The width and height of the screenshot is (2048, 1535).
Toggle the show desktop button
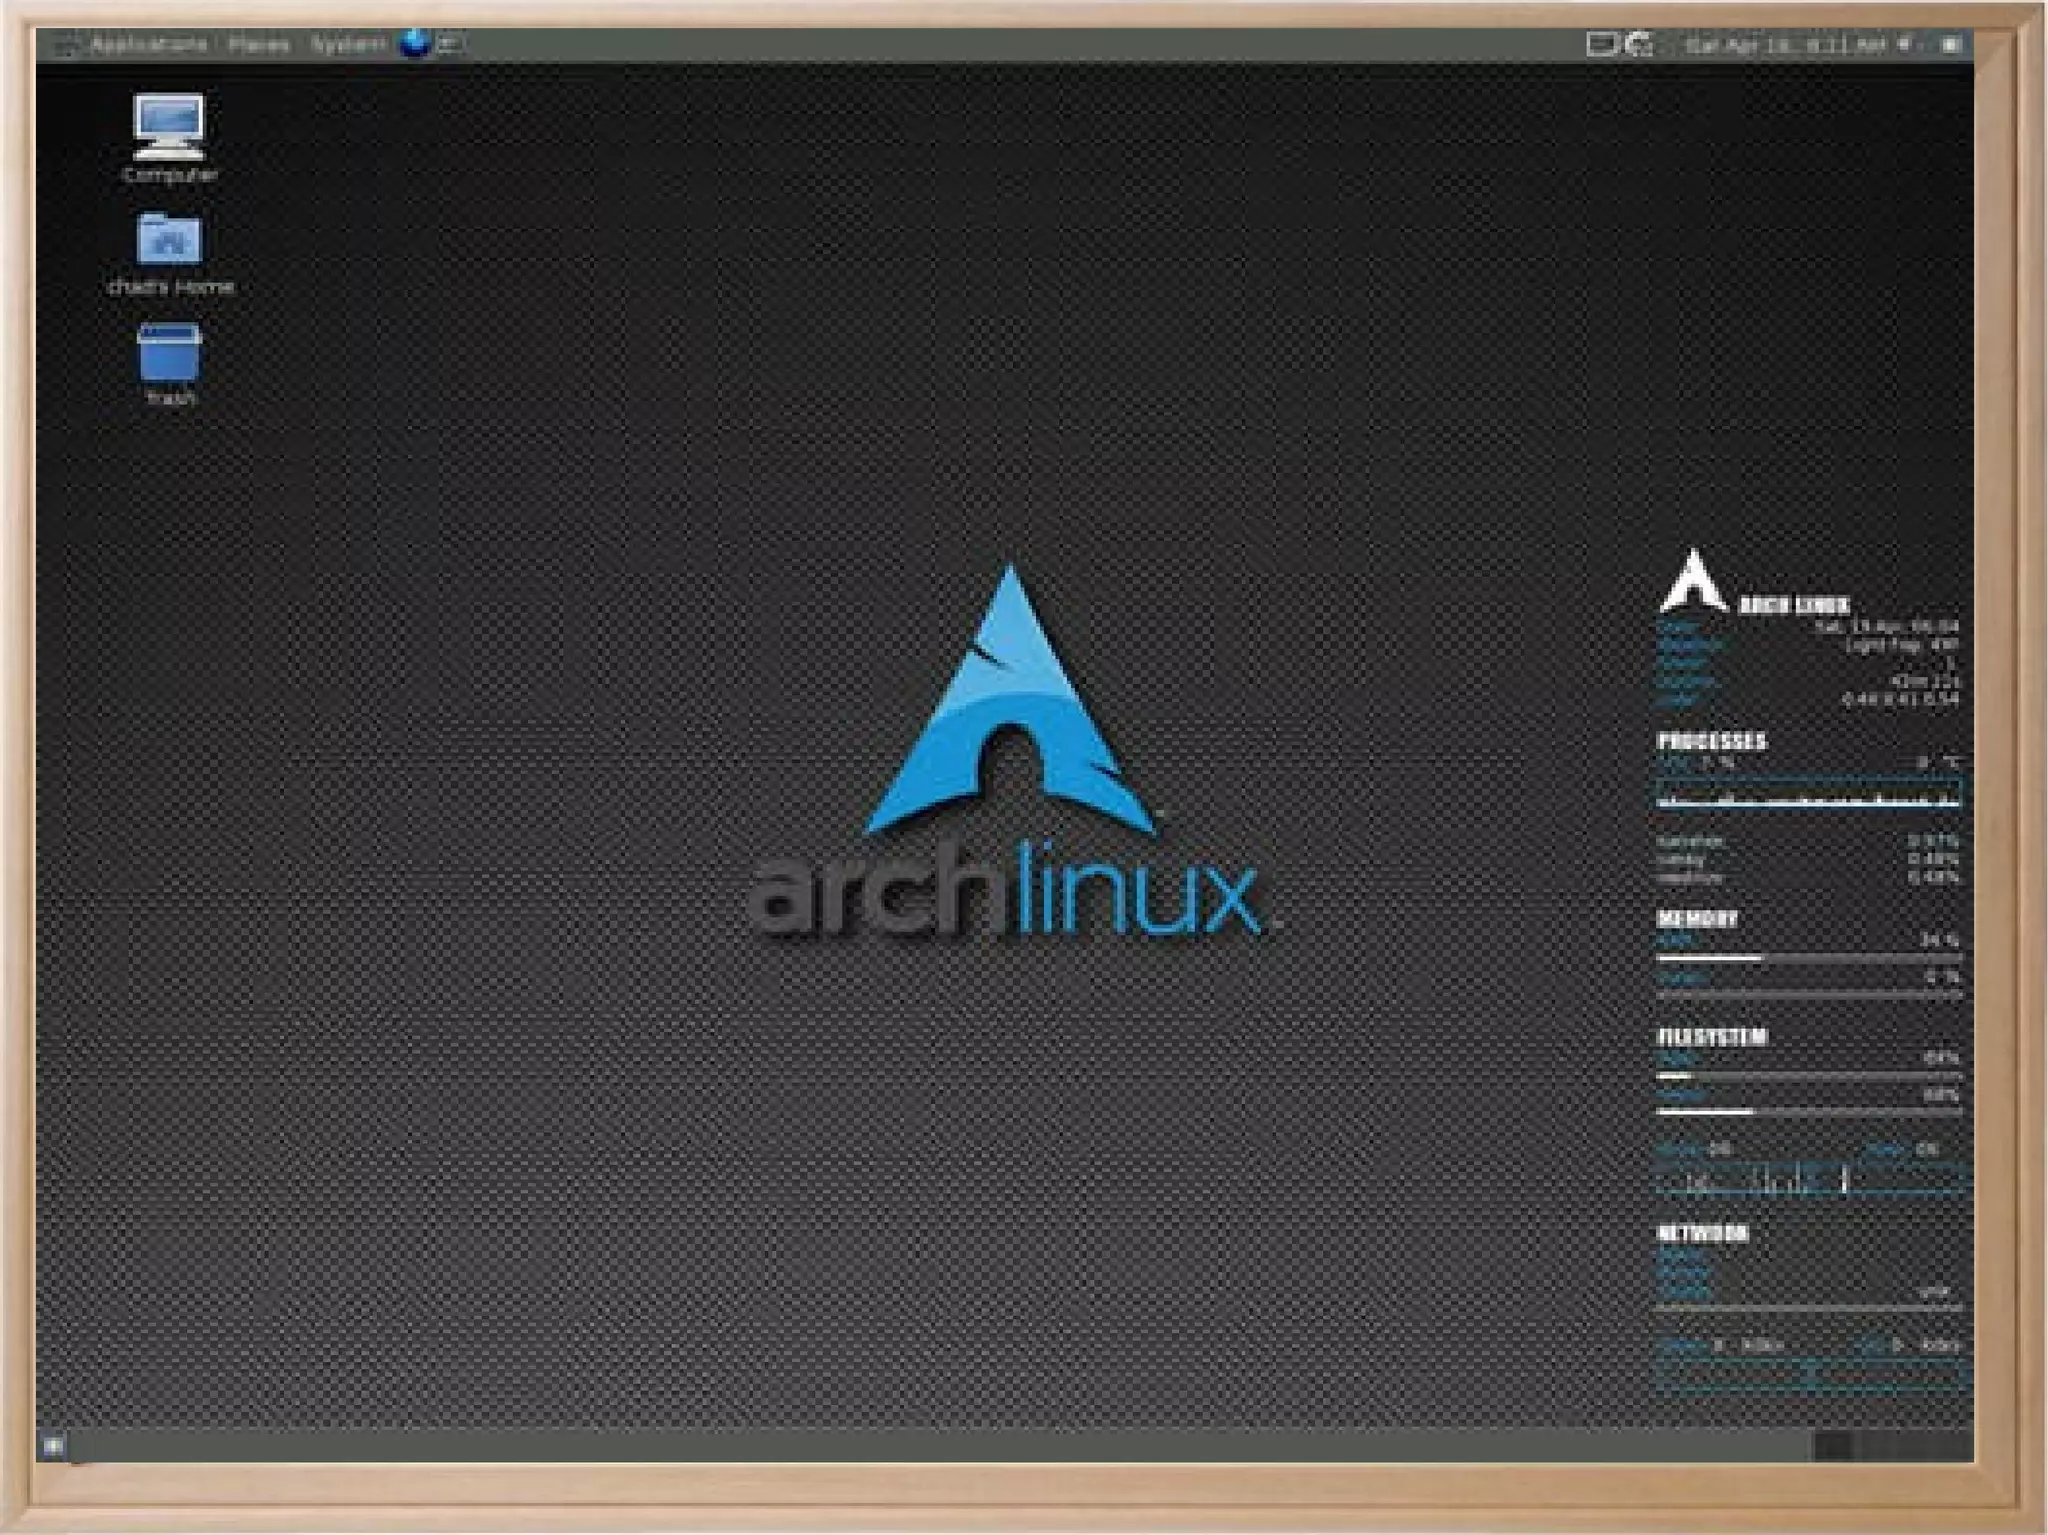[54, 1445]
